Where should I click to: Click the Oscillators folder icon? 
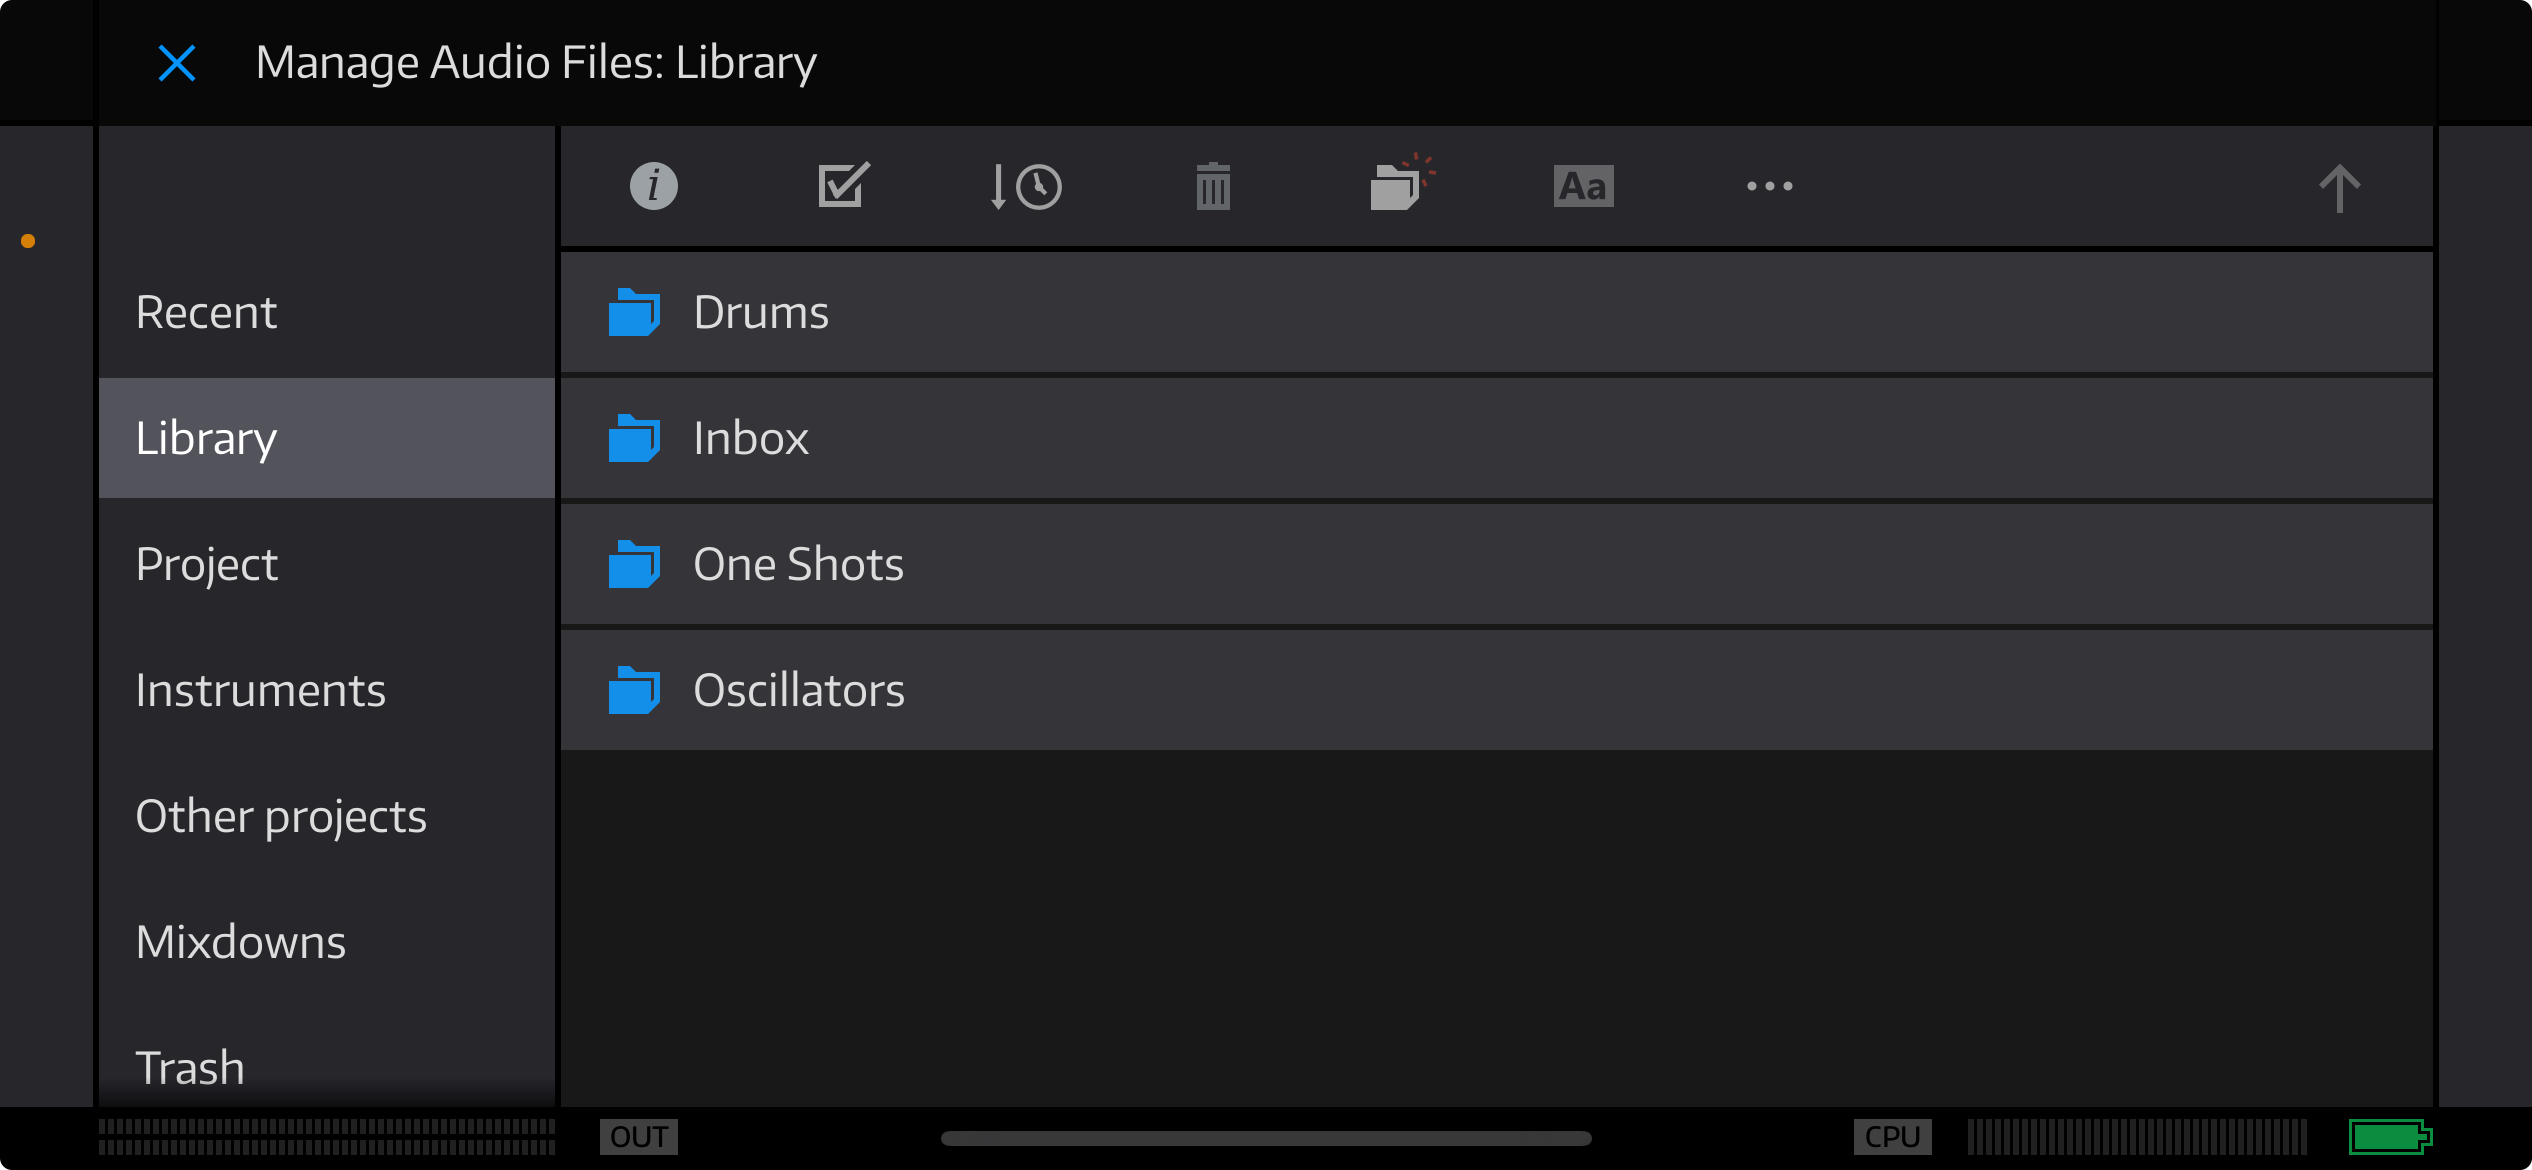(x=634, y=690)
